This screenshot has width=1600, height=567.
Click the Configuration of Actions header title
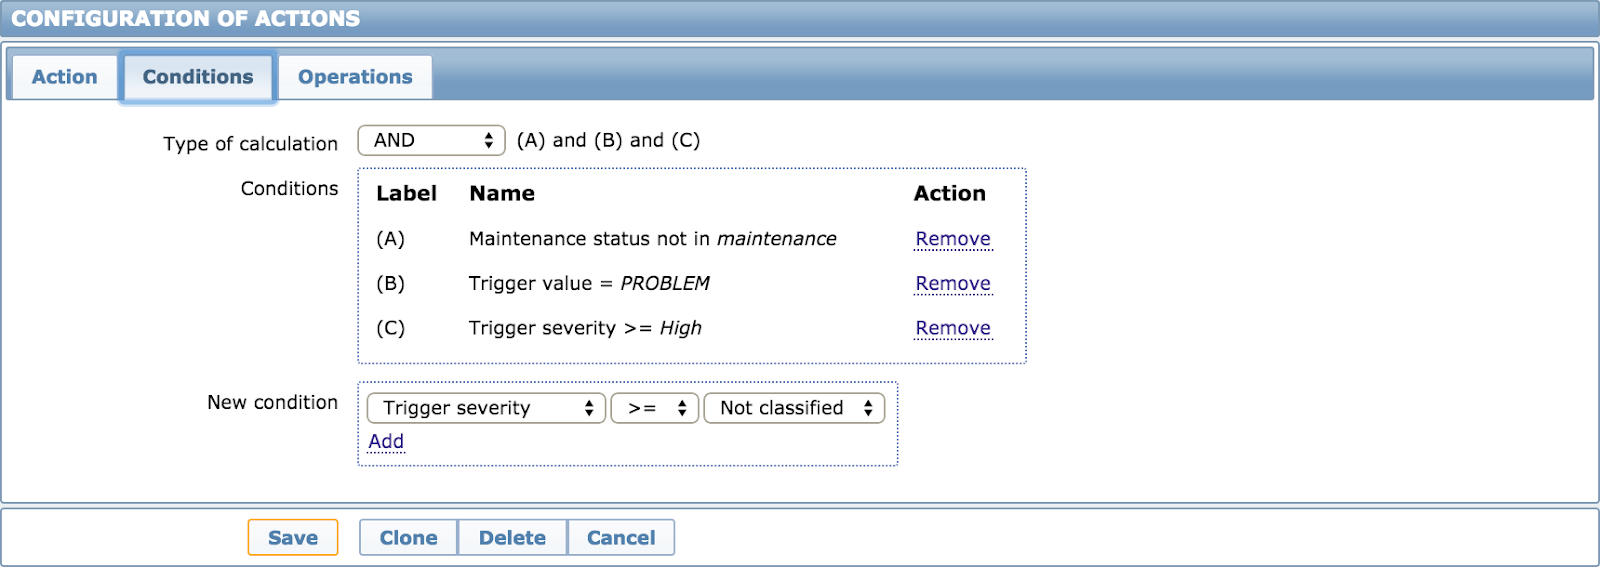186,19
